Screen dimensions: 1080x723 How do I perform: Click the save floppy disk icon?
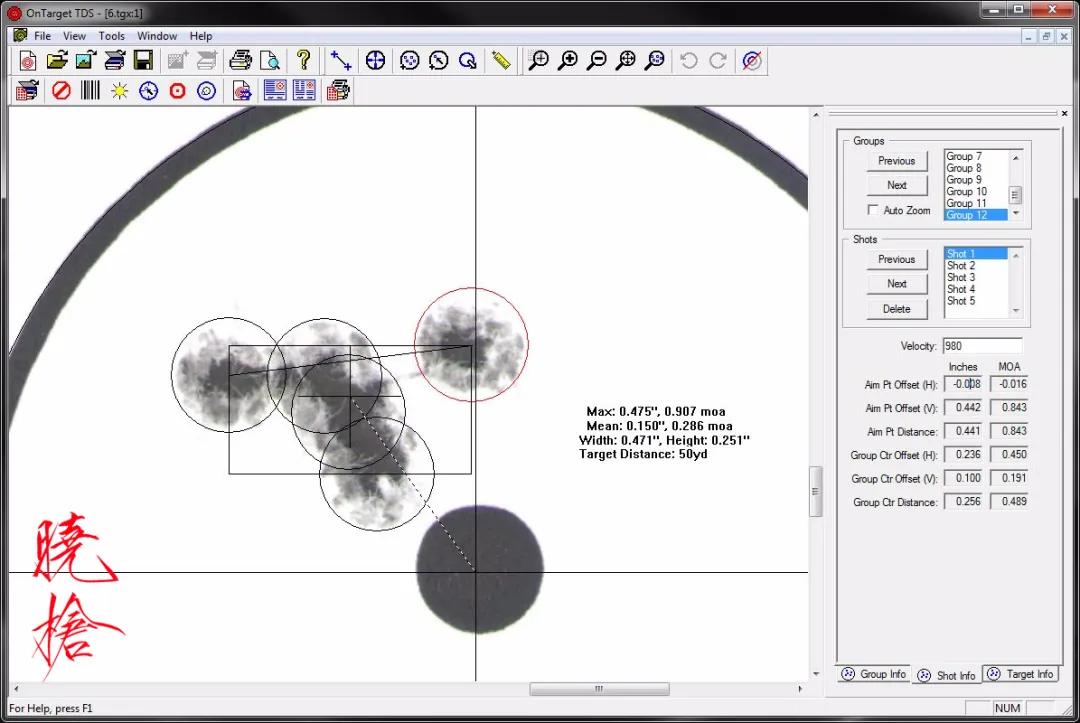[x=143, y=61]
